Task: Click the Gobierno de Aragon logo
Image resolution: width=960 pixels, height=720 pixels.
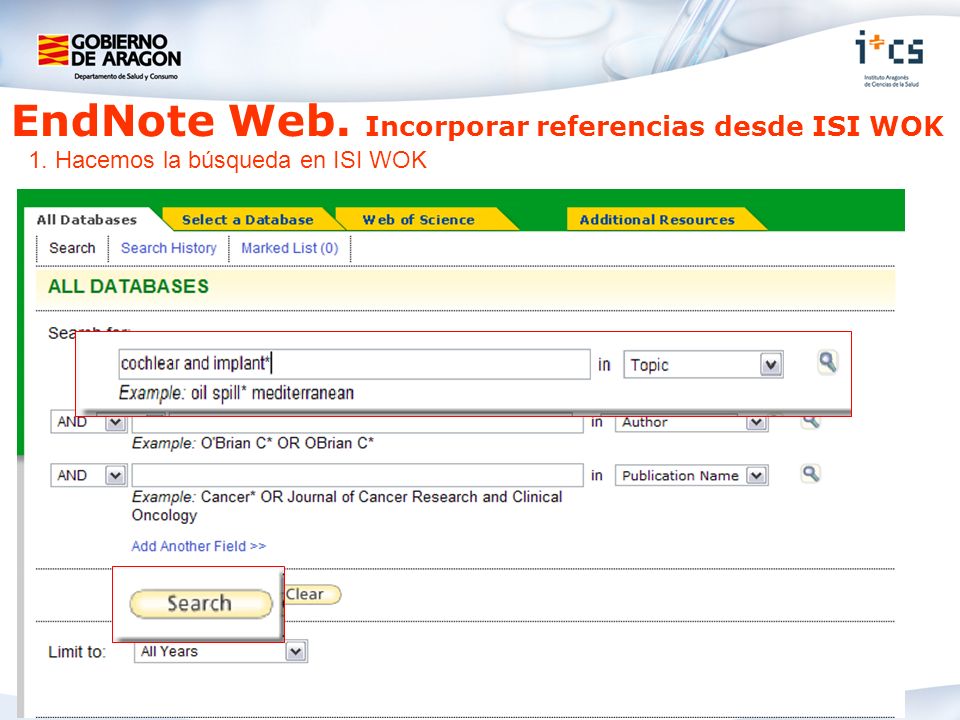Action: (x=110, y=57)
